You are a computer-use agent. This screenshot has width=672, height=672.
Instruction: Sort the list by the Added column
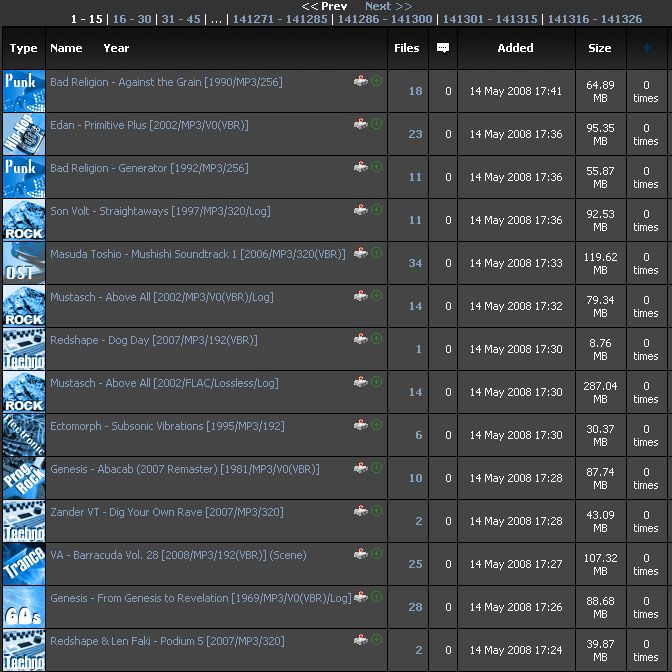(x=515, y=48)
